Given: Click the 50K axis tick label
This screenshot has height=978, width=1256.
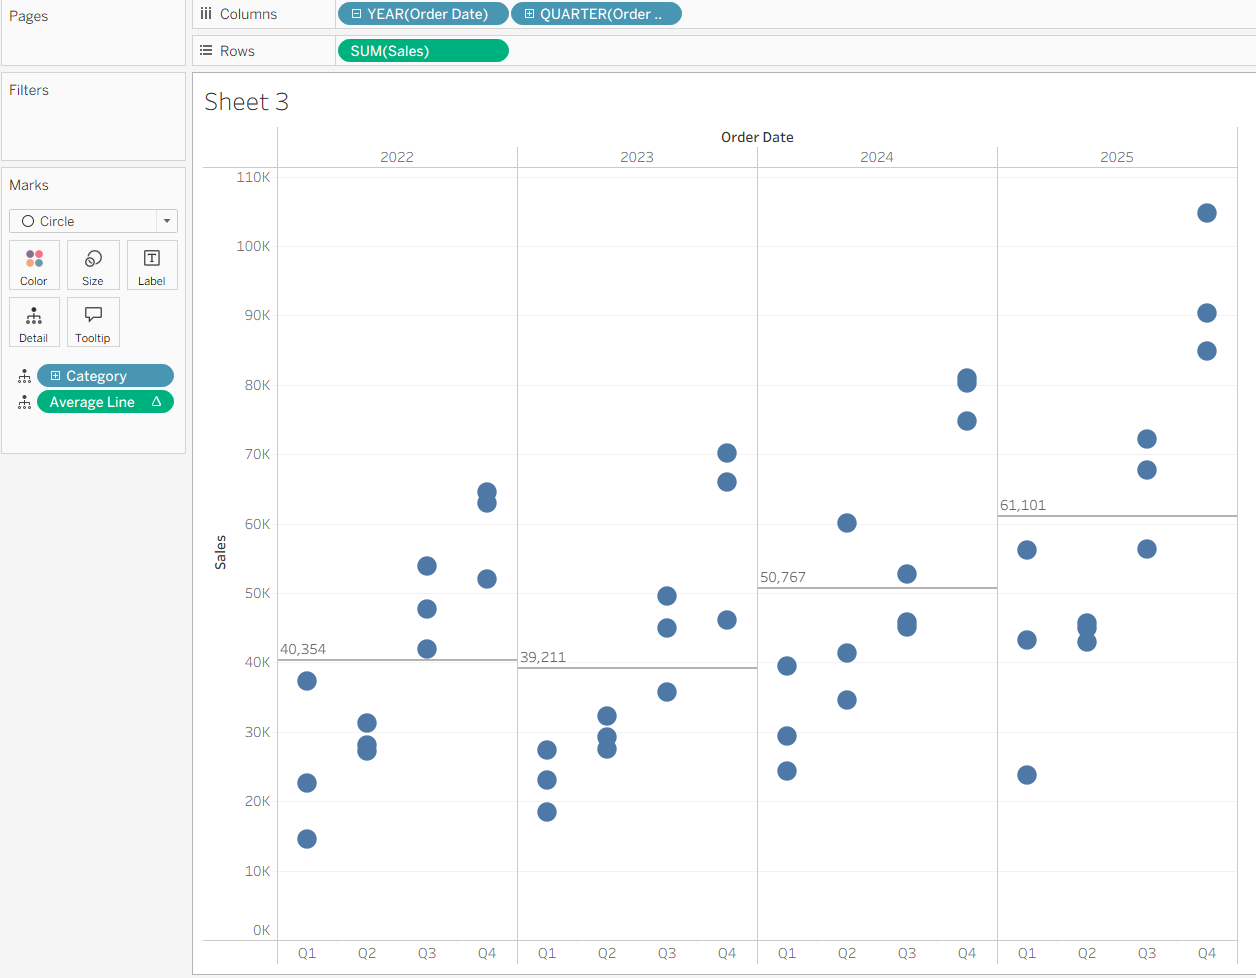Looking at the screenshot, I should [257, 593].
